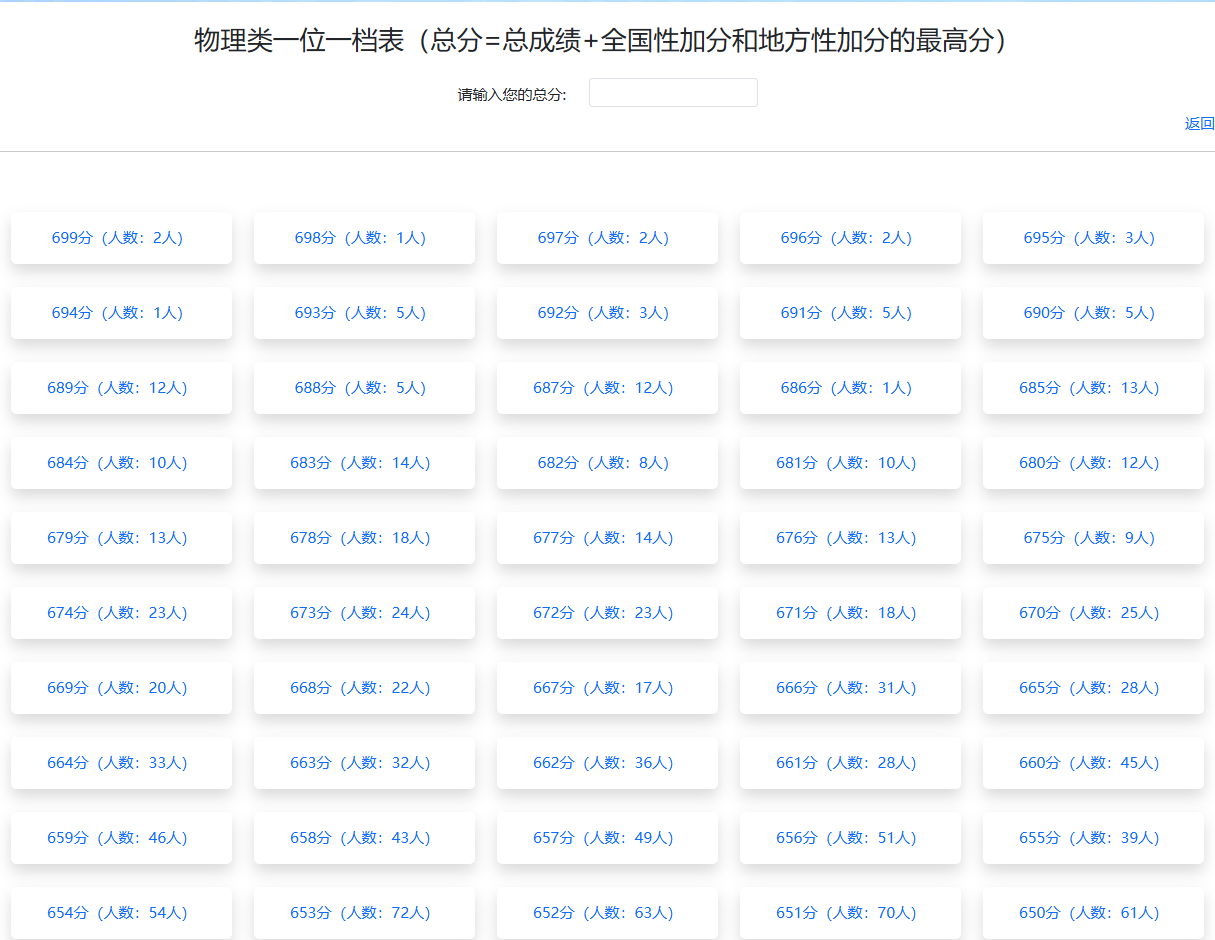Screen dimensions: 1215x940
Task: Select the 652分 score card
Action: pyautogui.click(x=607, y=913)
